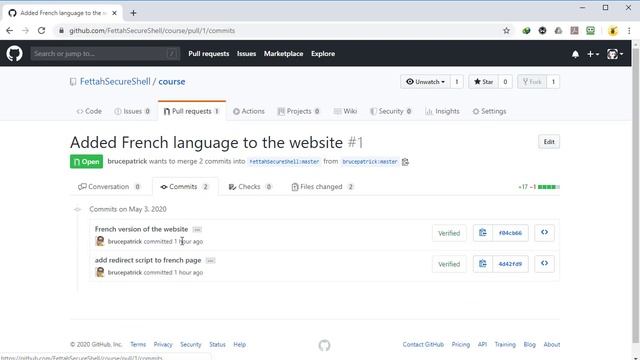
Task: Click the address bar URL
Action: point(152,31)
